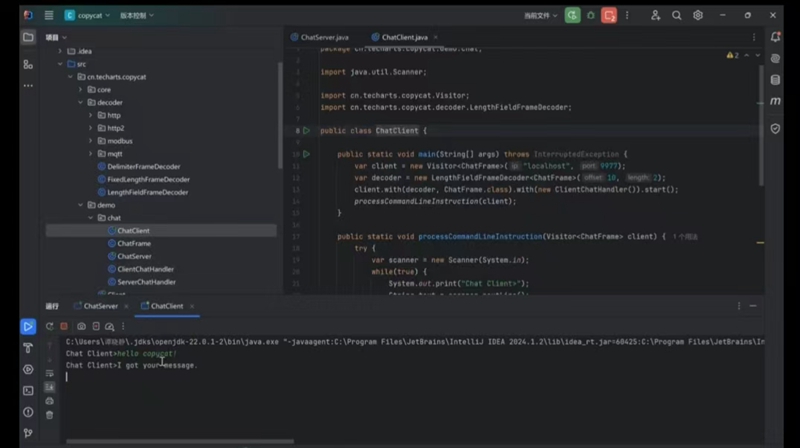The image size is (800, 448).
Task: Collapse the src folder
Action: tap(60, 64)
